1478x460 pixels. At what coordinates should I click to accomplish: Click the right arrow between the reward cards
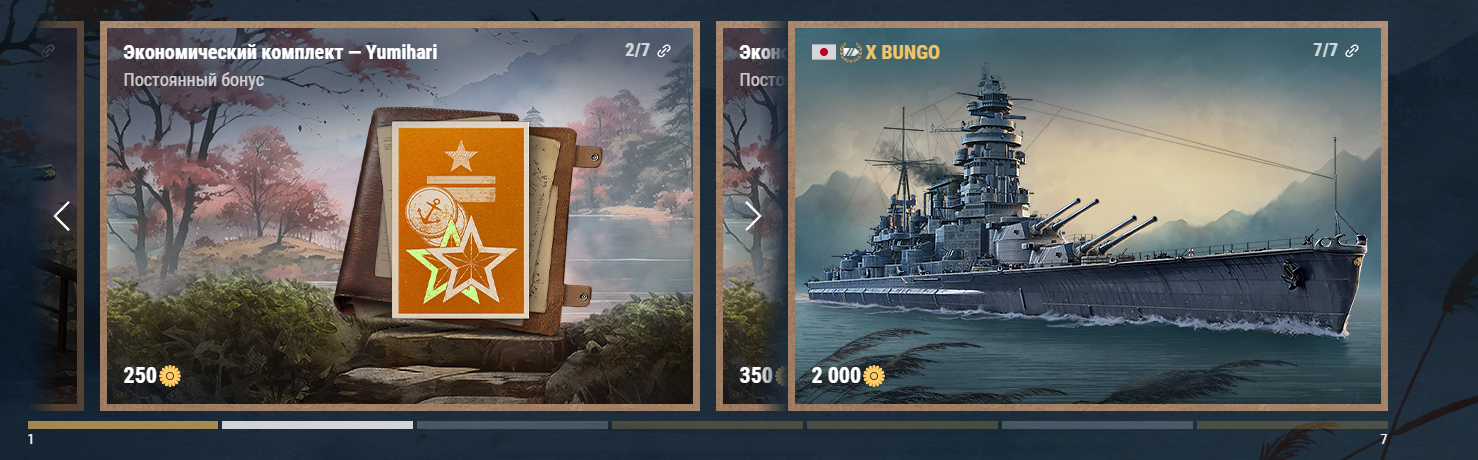(753, 216)
